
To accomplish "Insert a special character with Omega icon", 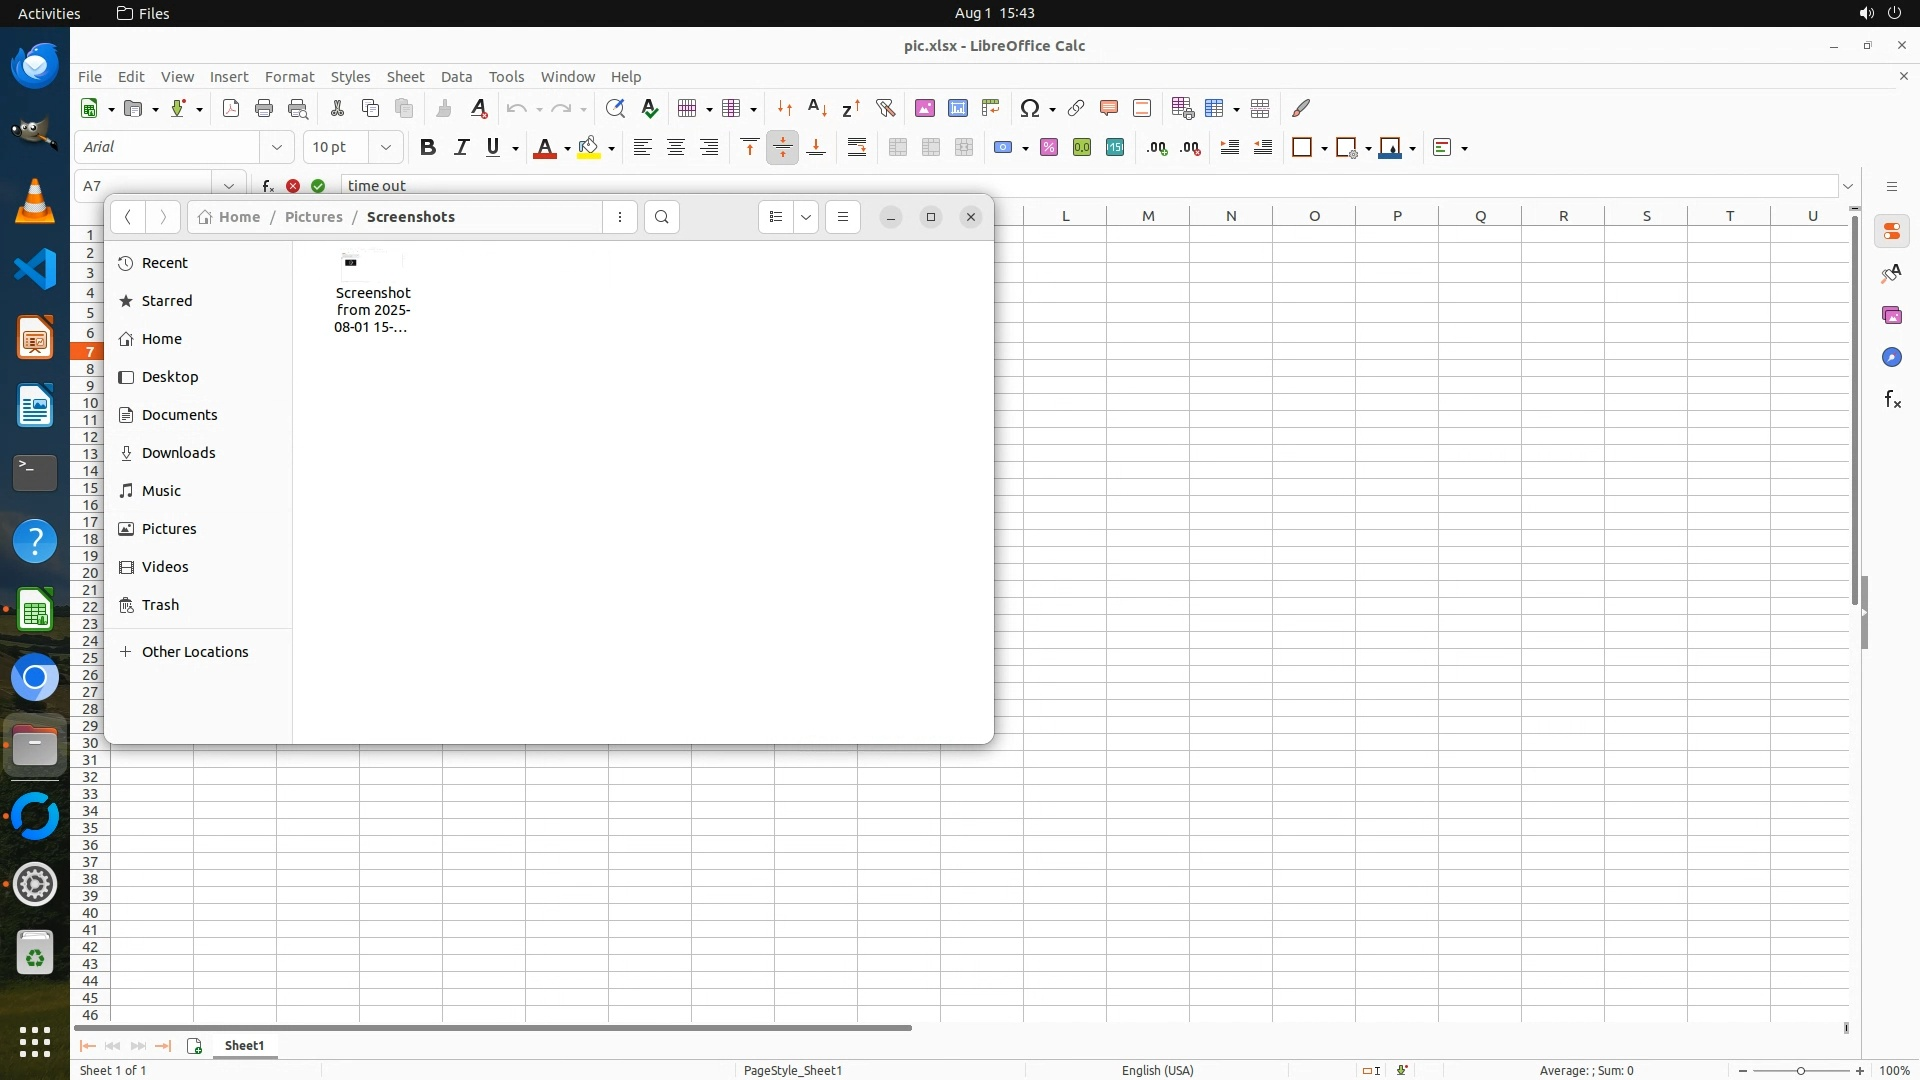I will (x=1029, y=108).
